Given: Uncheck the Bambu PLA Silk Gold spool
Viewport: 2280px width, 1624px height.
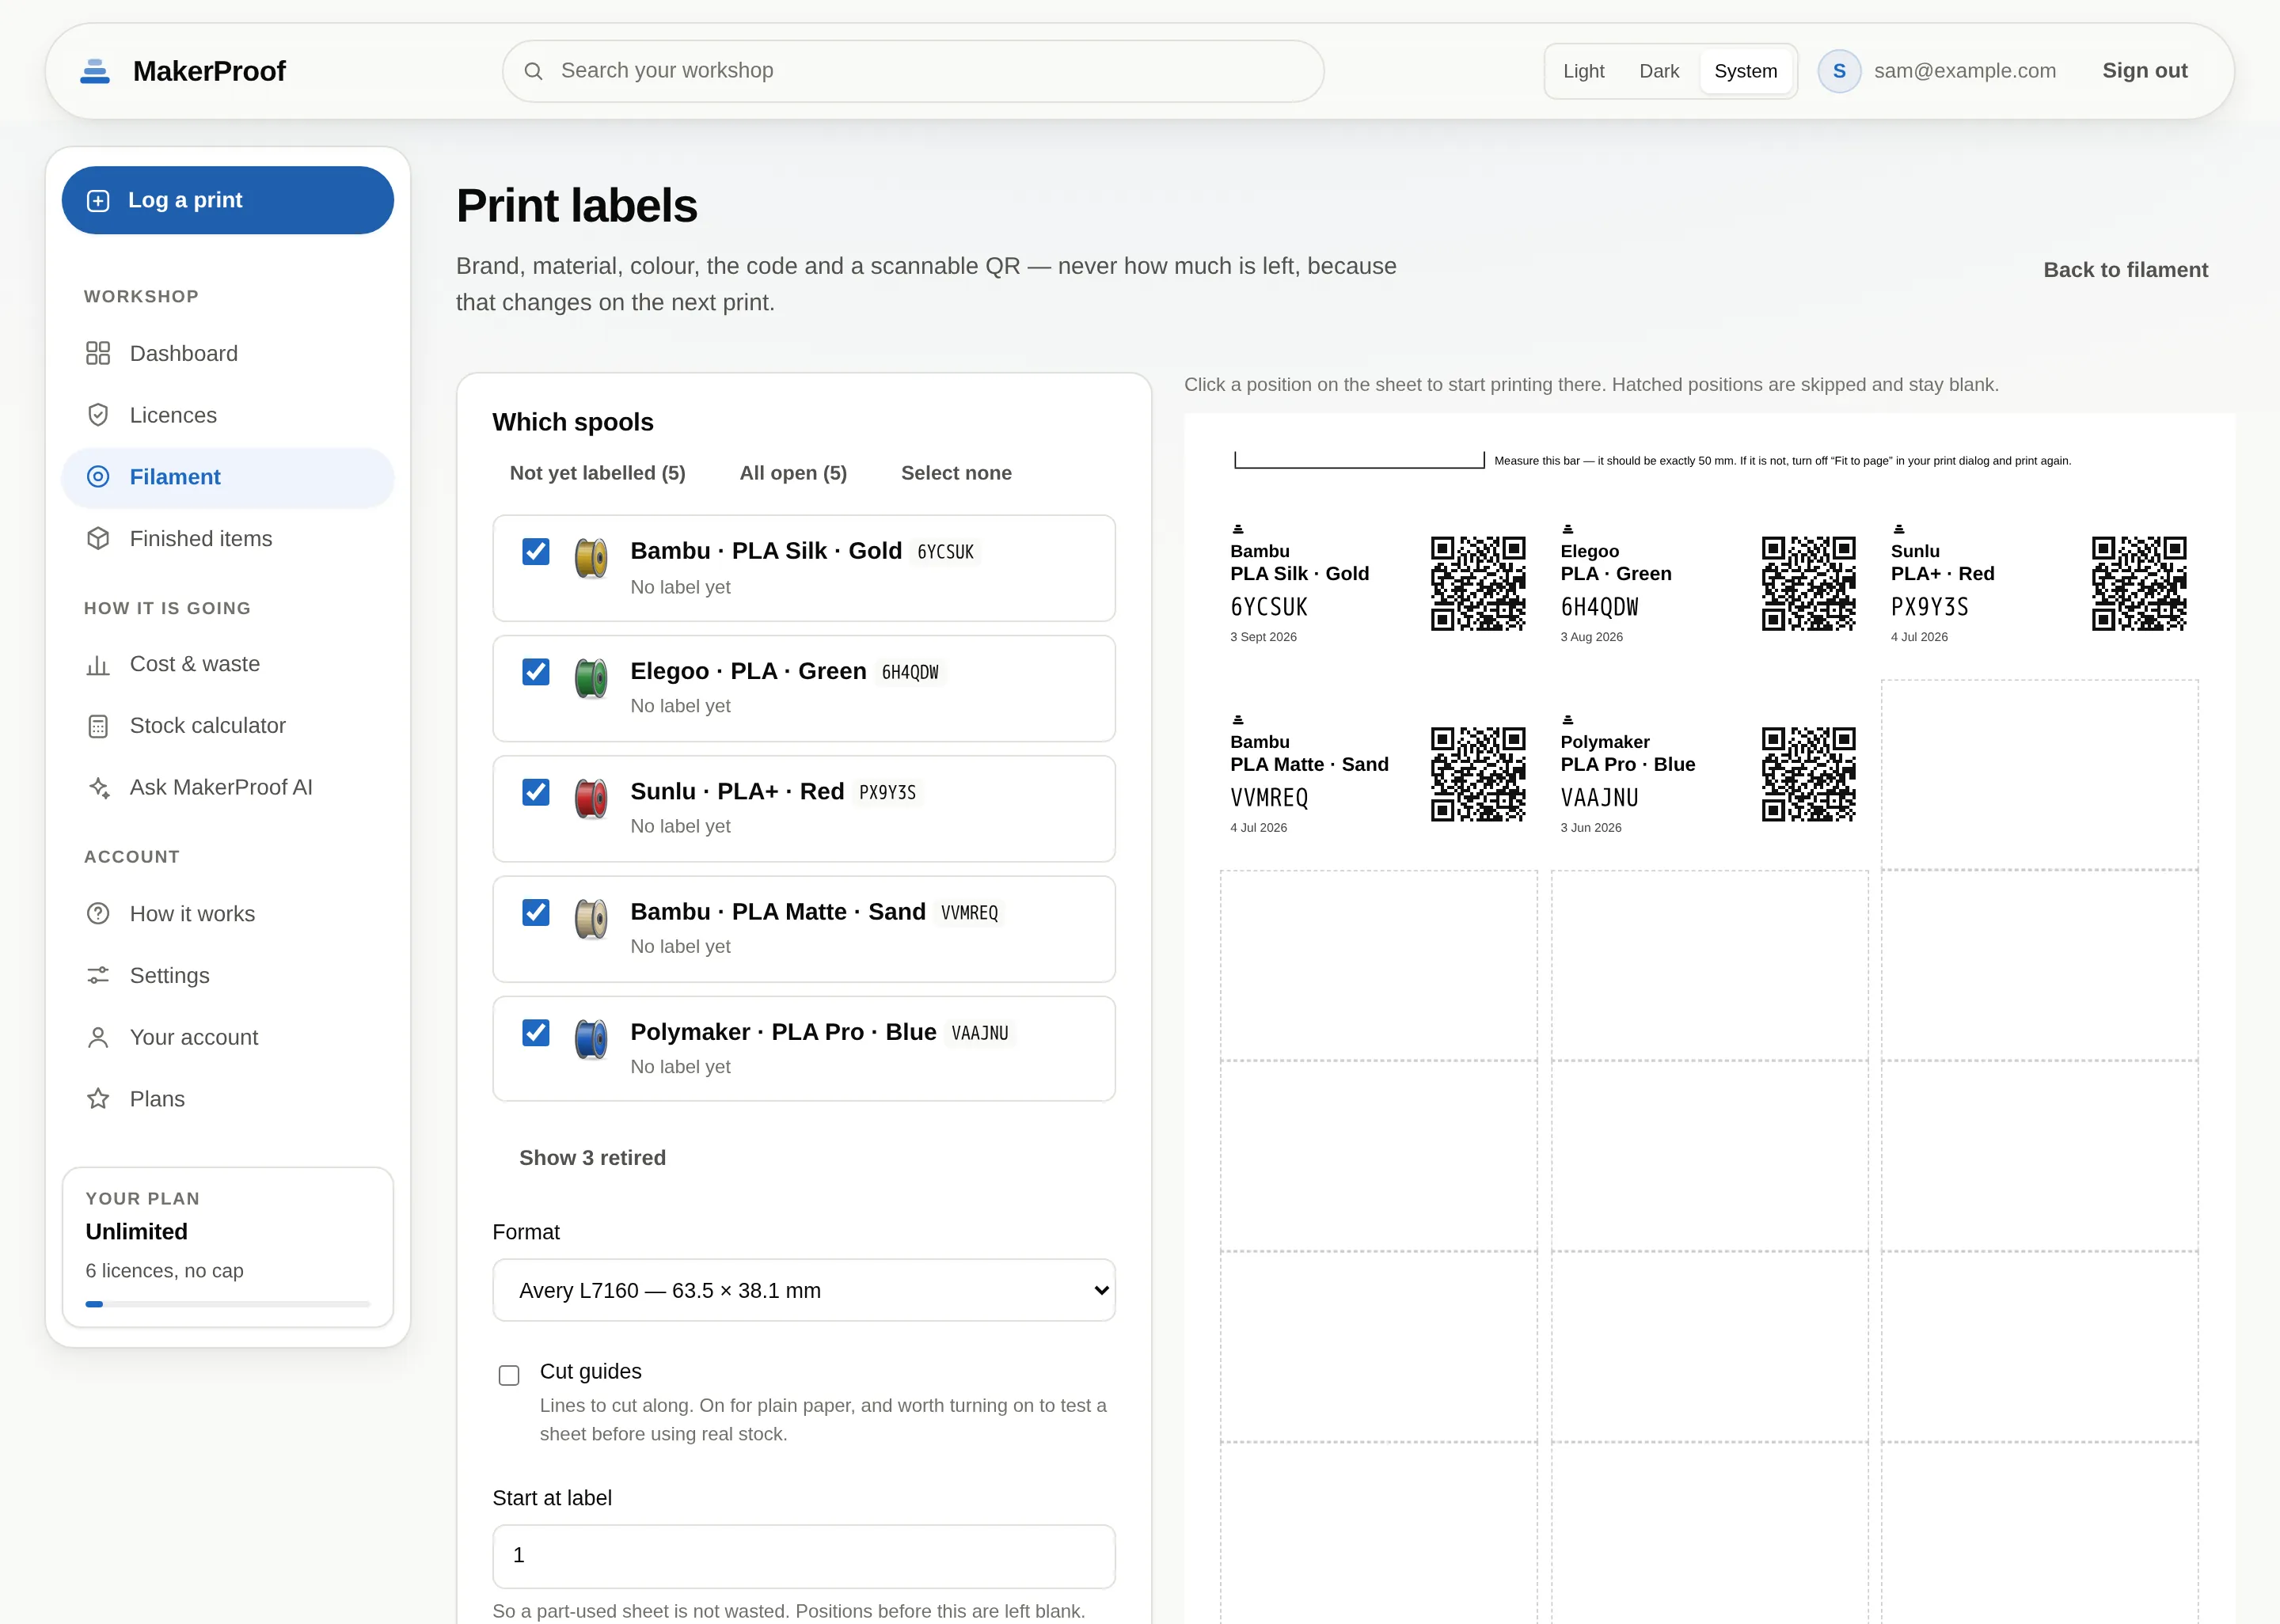Looking at the screenshot, I should pyautogui.click(x=536, y=551).
